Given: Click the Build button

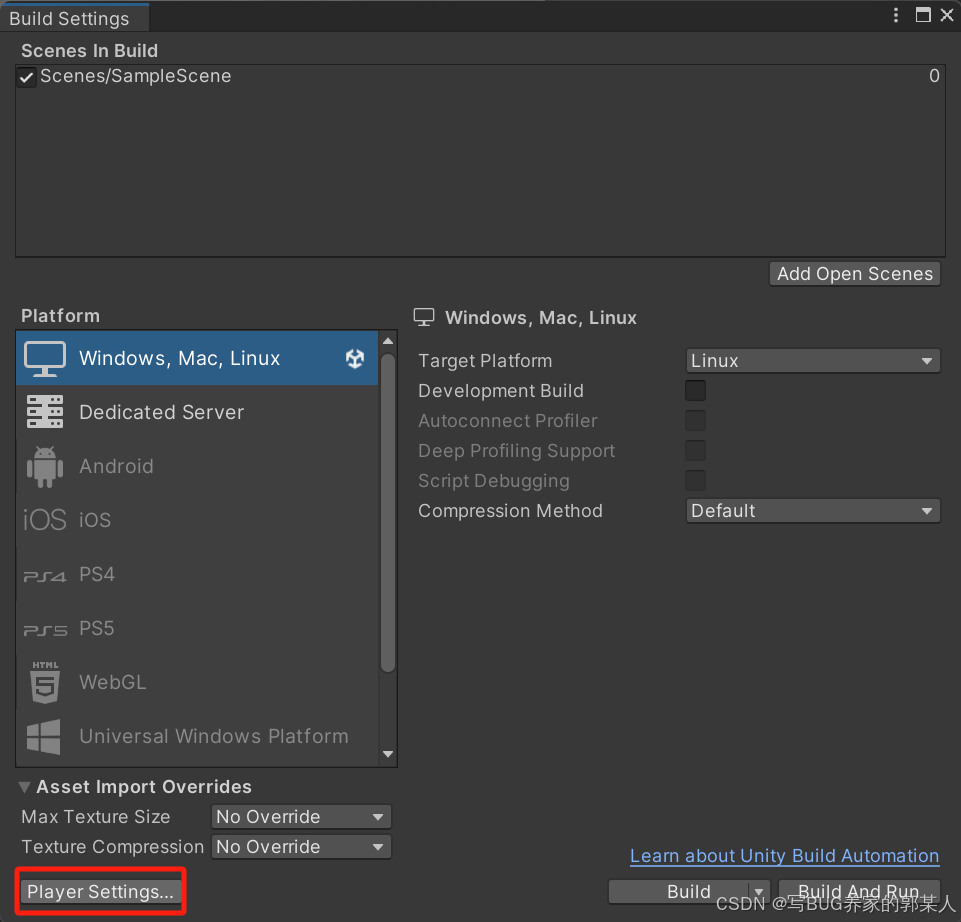Looking at the screenshot, I should coord(680,891).
